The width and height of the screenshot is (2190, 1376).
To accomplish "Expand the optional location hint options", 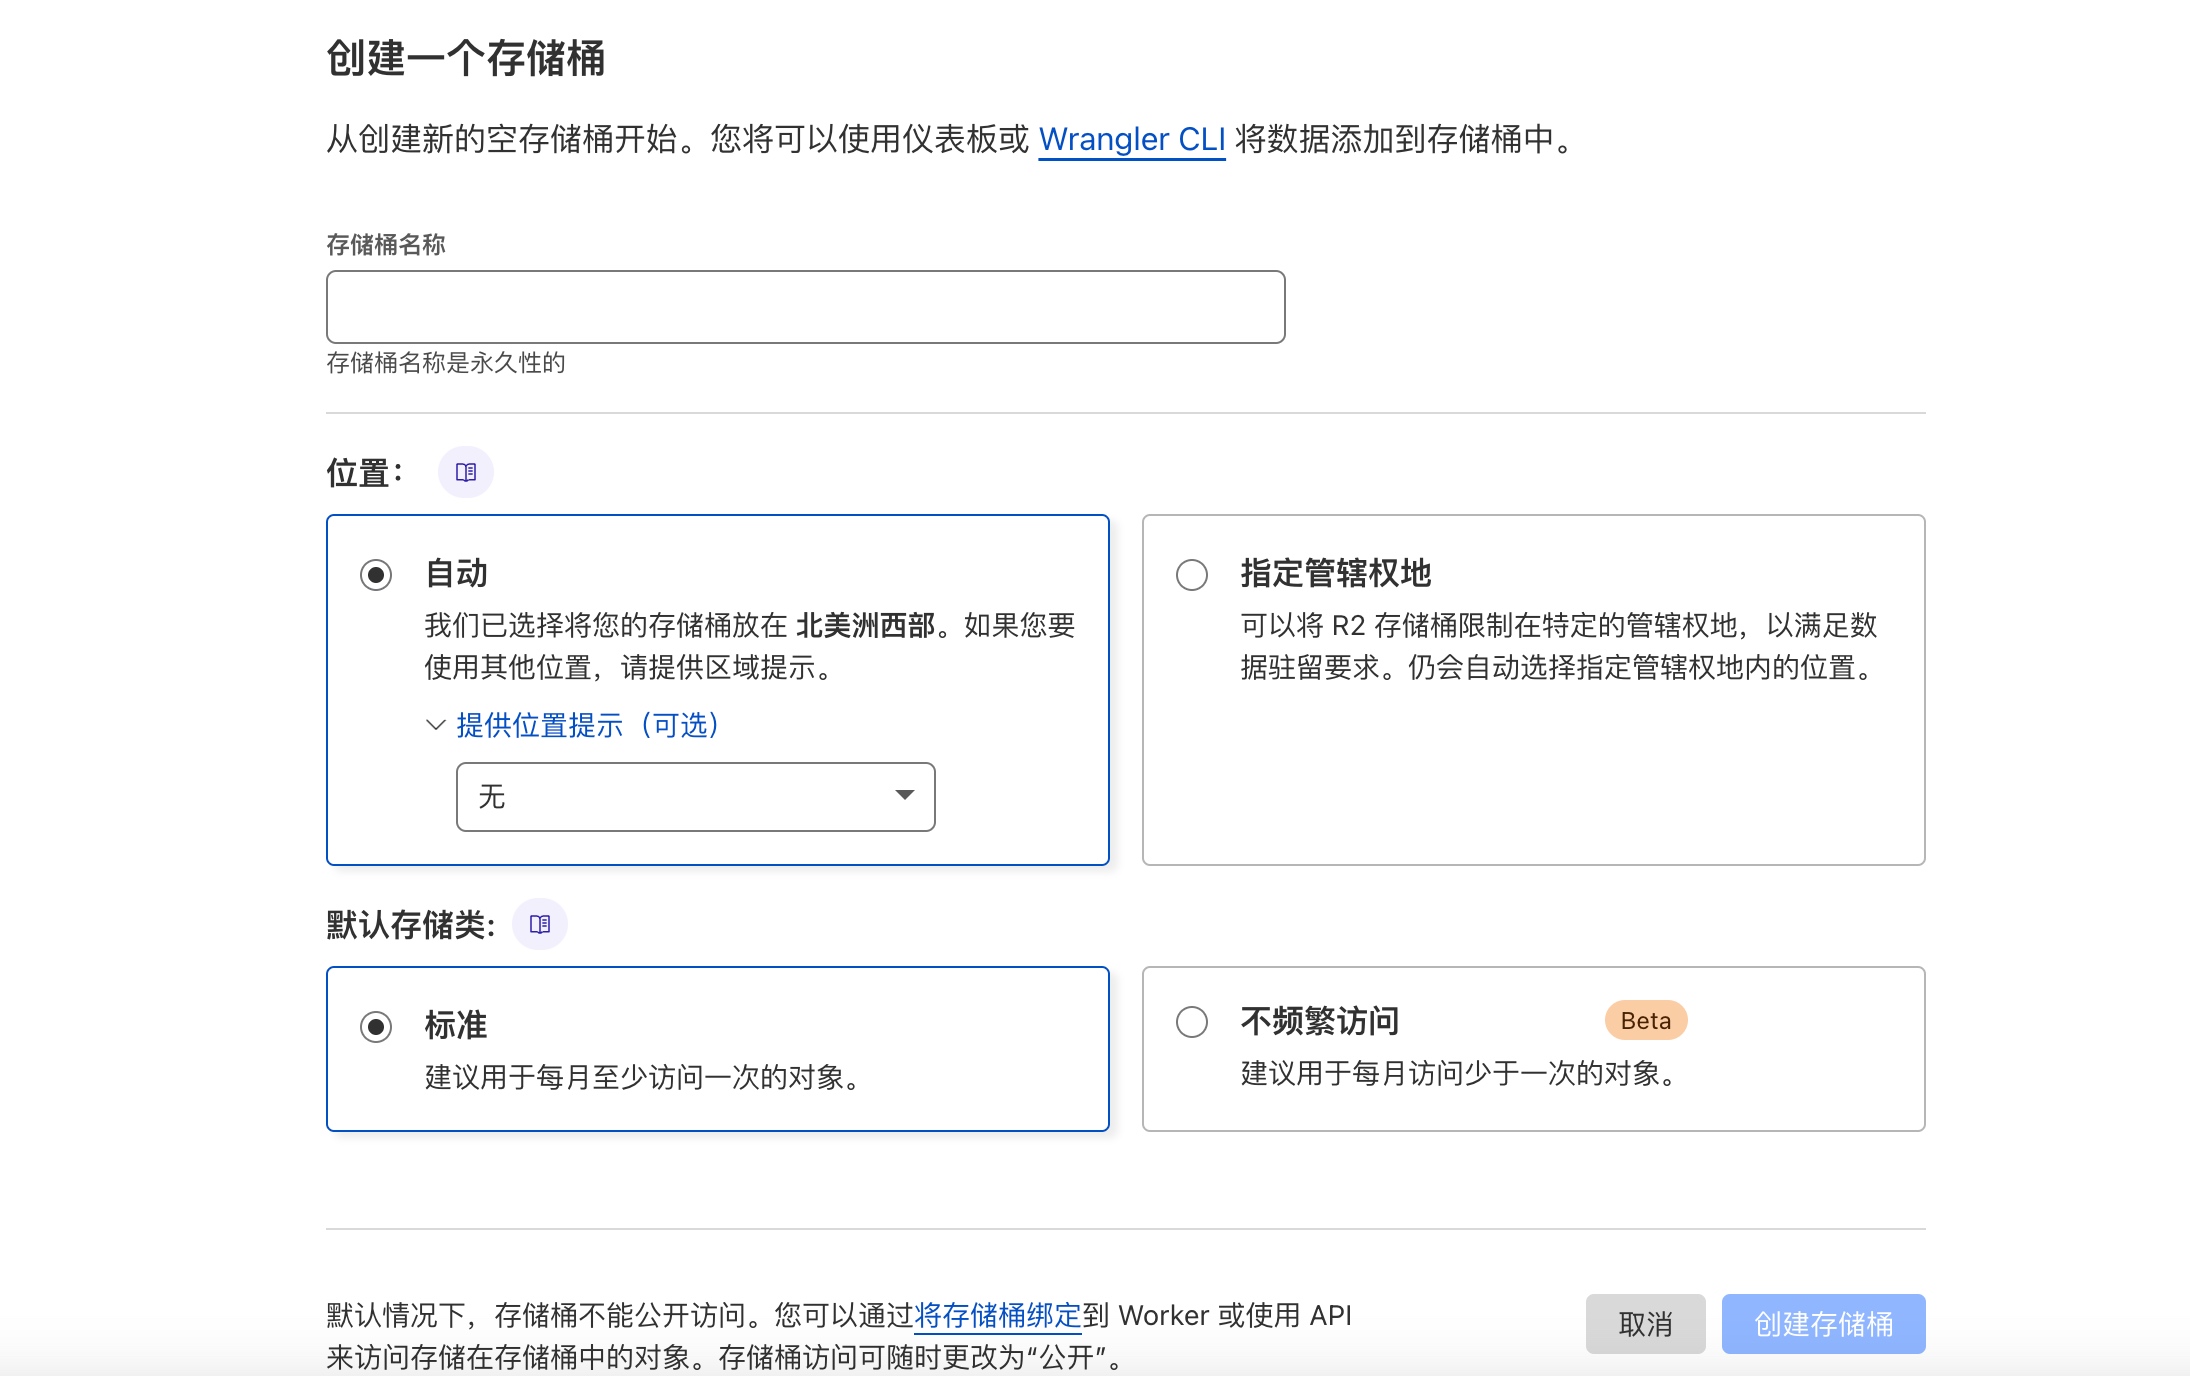I will pos(587,726).
